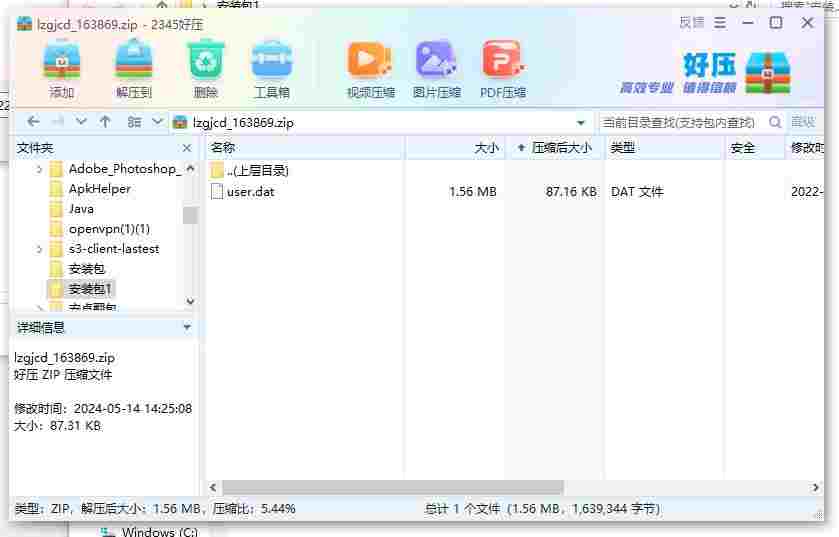839x537 pixels.
Task: Click the 添加 (Add) toolbar icon
Action: pos(62,70)
